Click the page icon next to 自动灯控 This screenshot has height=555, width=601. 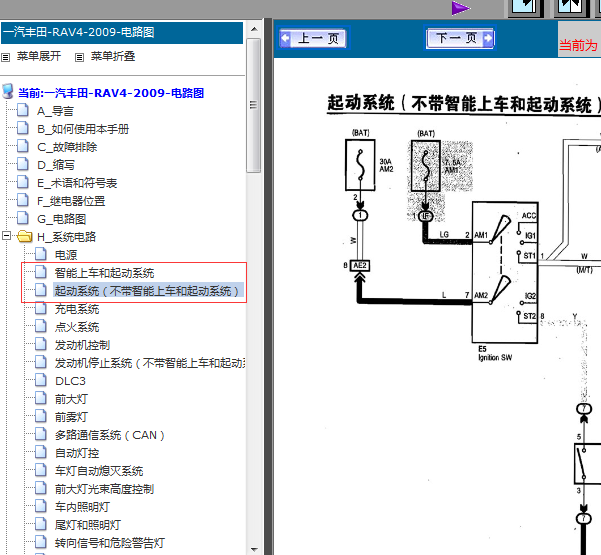click(41, 452)
